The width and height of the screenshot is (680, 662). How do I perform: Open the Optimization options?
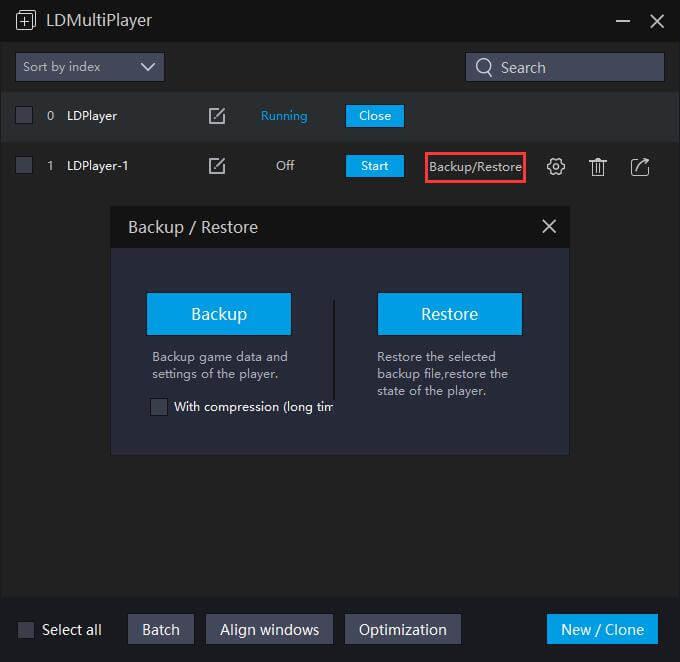[x=402, y=629]
